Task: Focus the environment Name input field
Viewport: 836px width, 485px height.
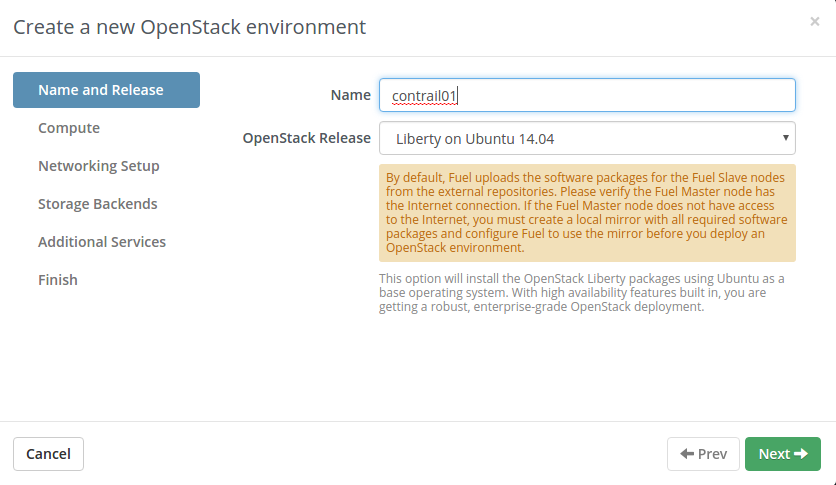Action: coord(587,95)
